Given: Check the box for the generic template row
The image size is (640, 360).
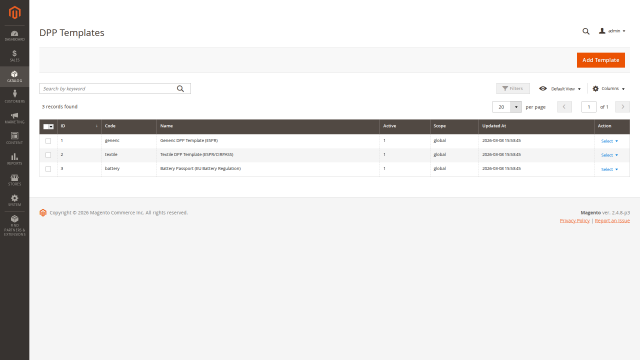Looking at the screenshot, I should point(48,141).
